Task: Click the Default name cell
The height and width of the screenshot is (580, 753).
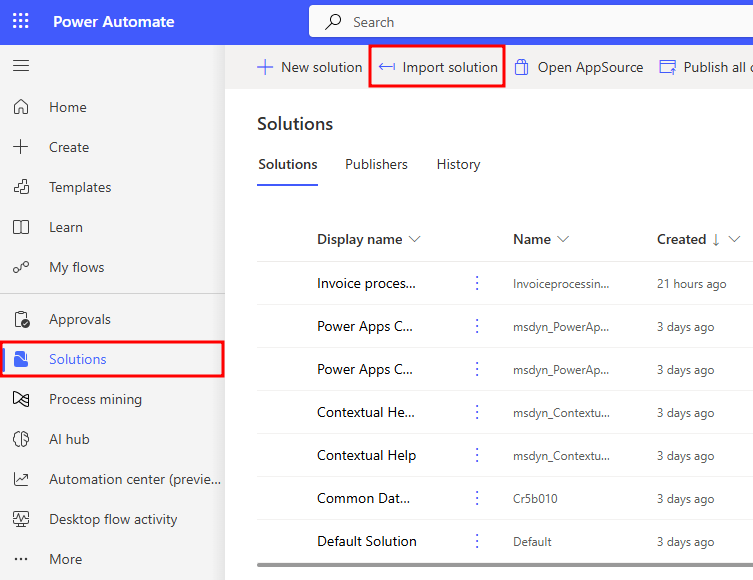Action: coord(532,542)
